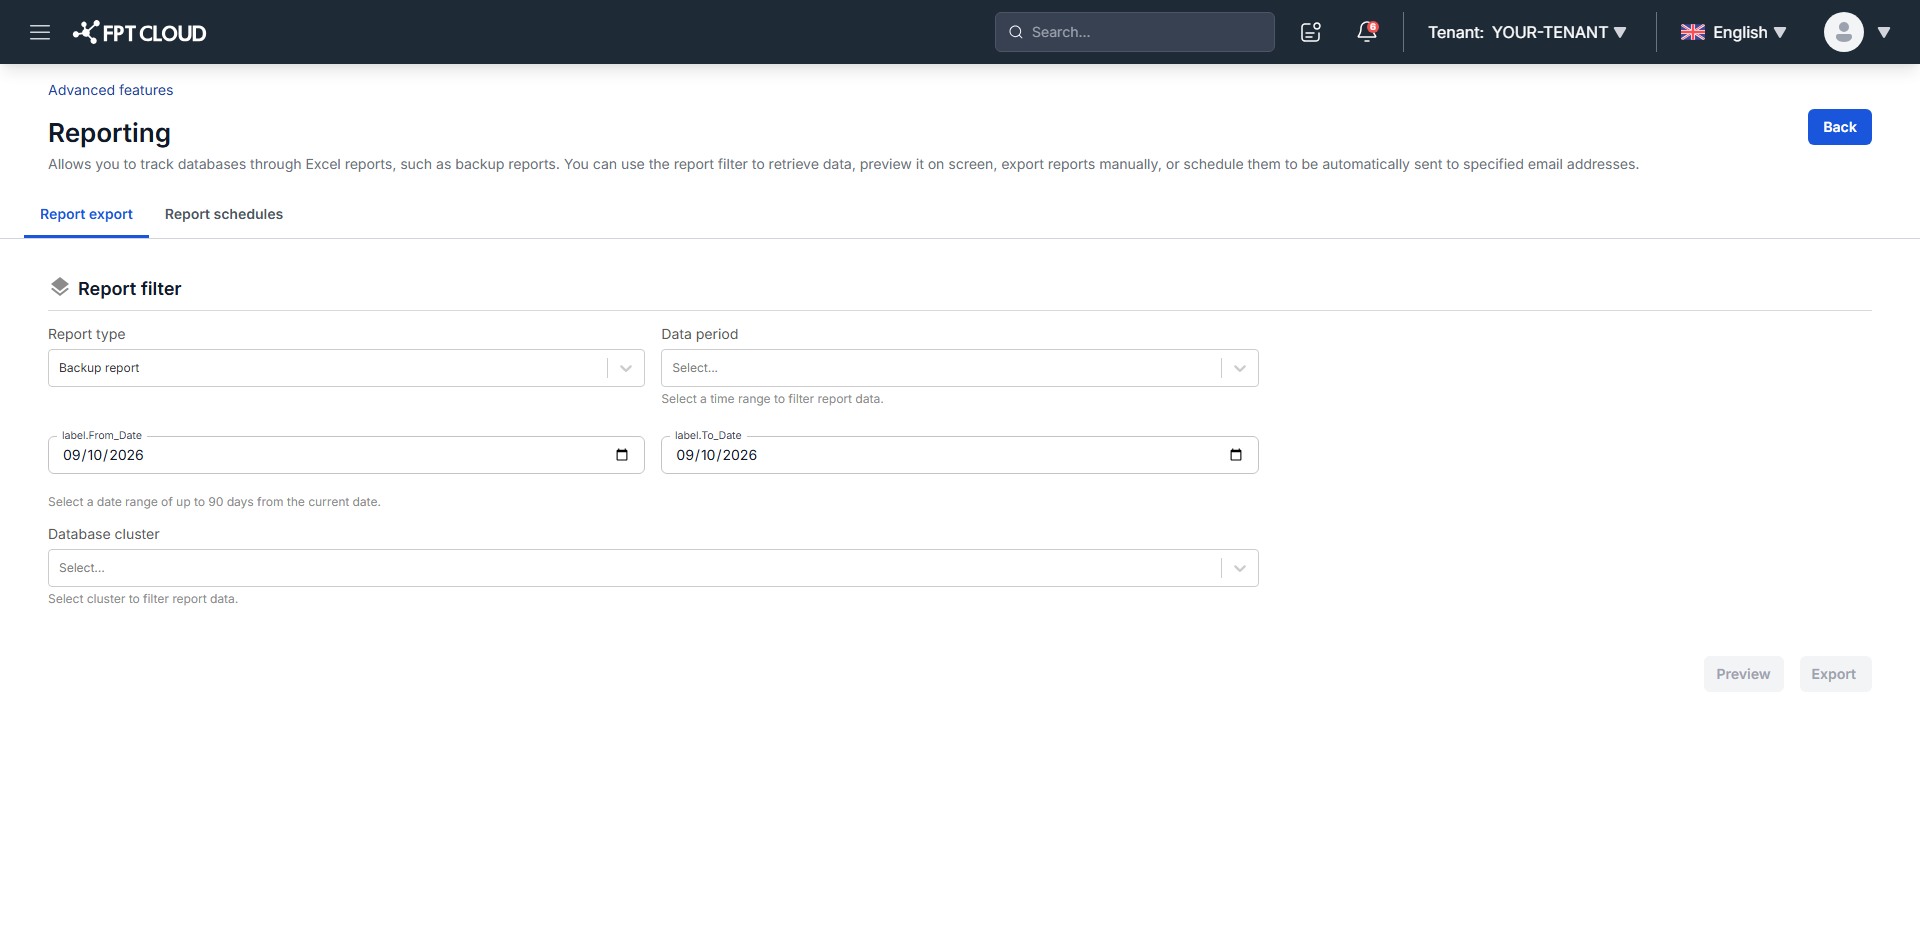This screenshot has width=1920, height=945.
Task: Open the notifications bell
Action: coord(1367,32)
